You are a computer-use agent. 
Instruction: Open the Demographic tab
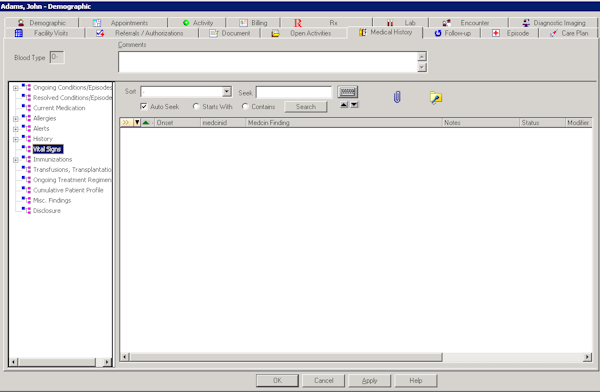tap(41, 23)
